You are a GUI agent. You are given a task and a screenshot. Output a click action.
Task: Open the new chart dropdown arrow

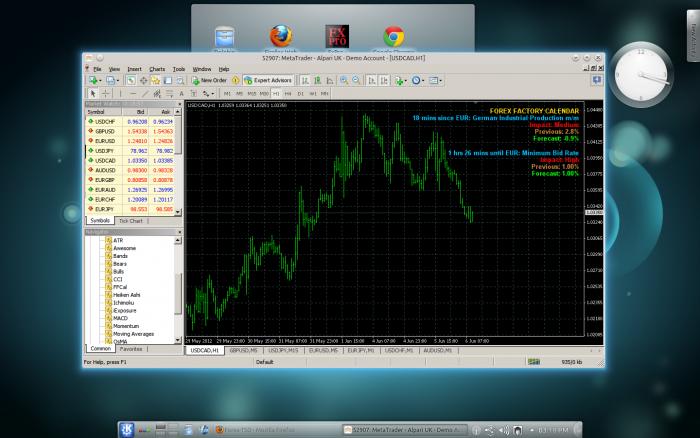click(x=100, y=81)
